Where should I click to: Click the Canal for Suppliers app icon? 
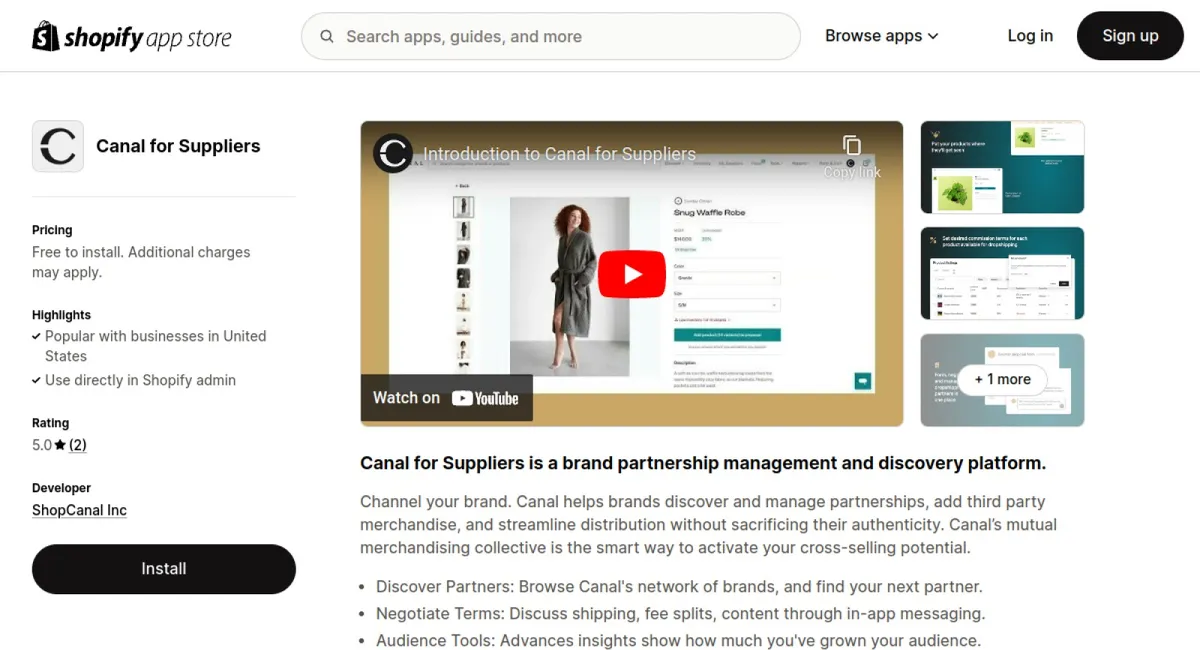click(58, 146)
